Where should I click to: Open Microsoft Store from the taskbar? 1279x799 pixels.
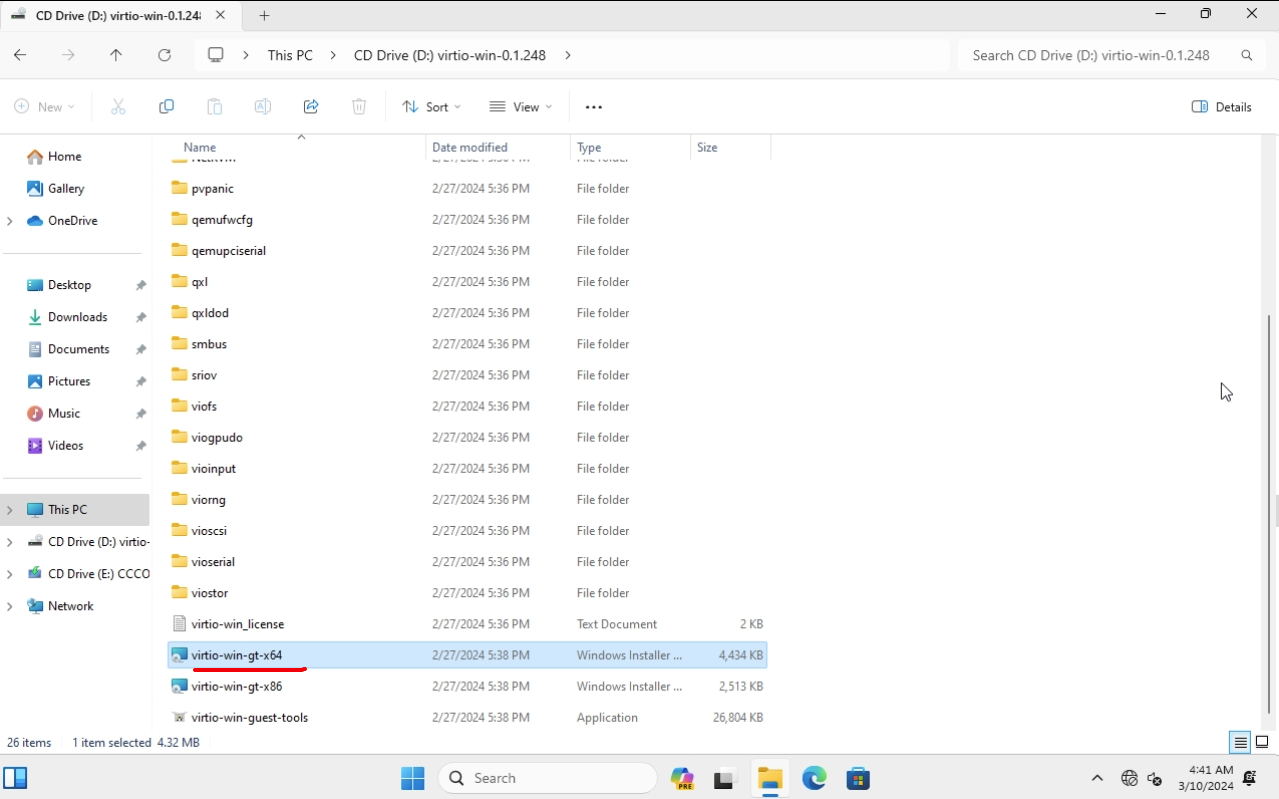point(857,778)
